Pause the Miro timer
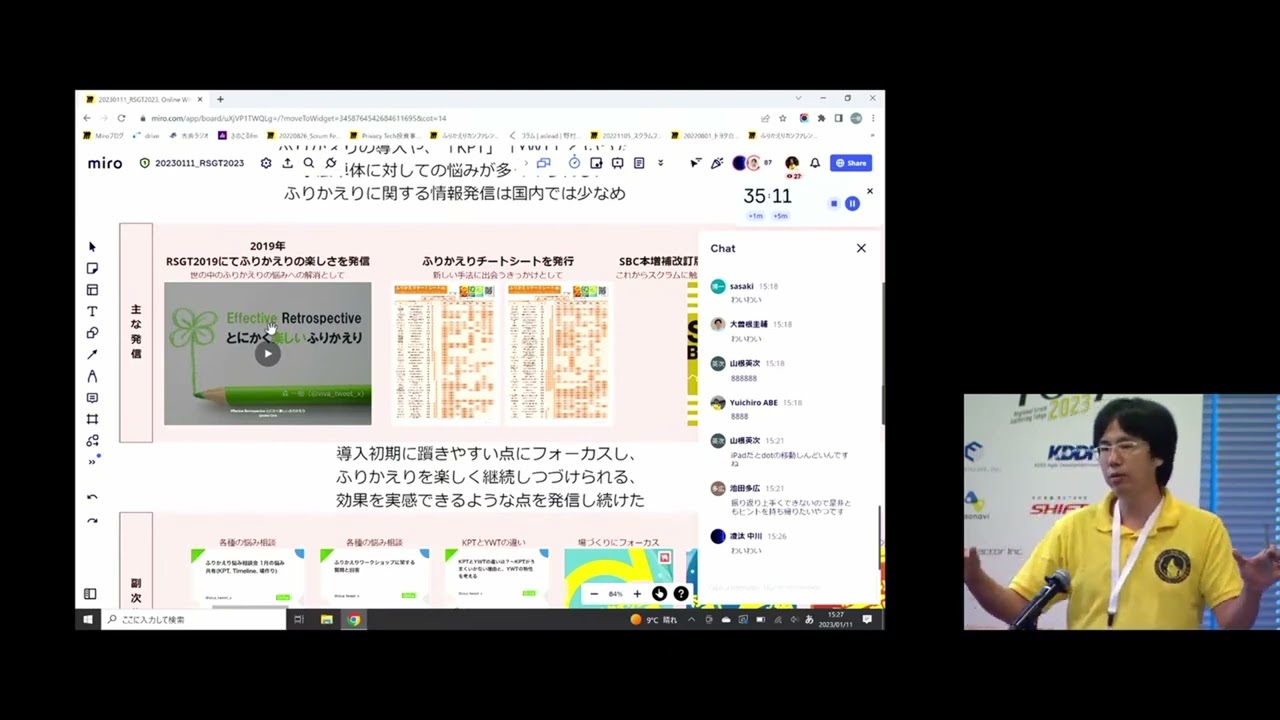Image resolution: width=1280 pixels, height=720 pixels. (852, 204)
